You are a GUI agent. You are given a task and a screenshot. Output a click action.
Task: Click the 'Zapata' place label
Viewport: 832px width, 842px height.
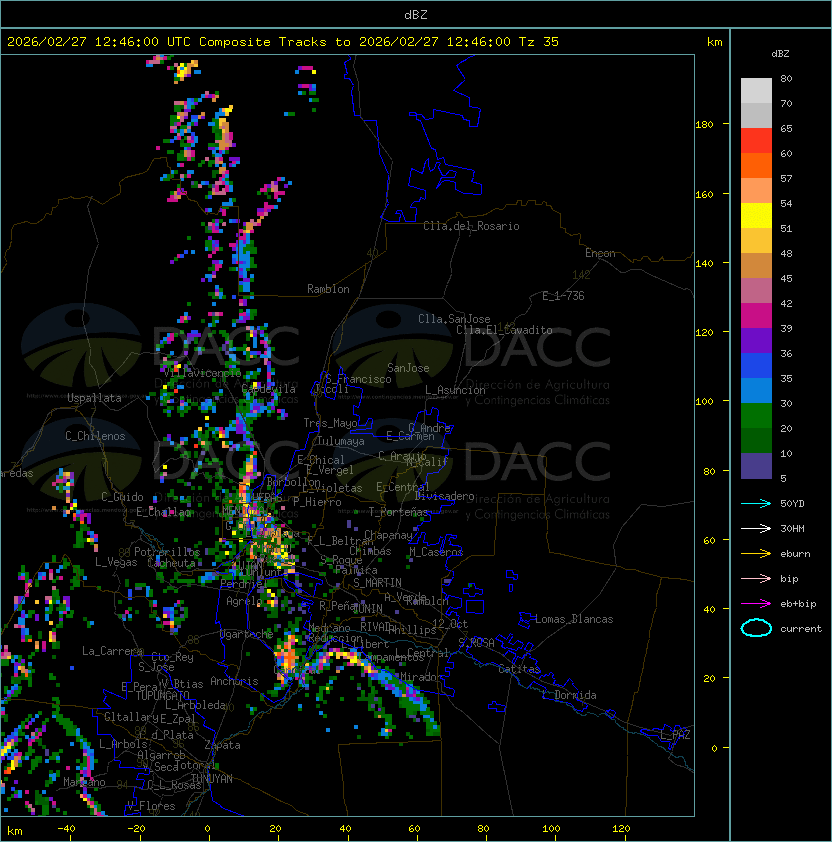[222, 745]
